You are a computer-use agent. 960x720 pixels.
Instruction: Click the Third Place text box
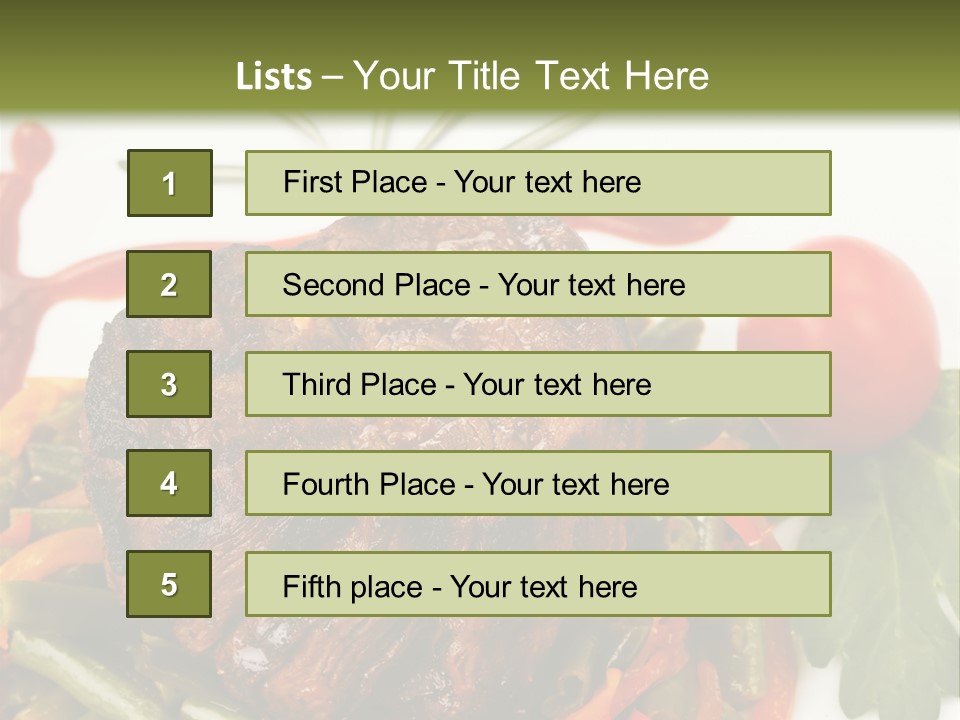tap(538, 384)
